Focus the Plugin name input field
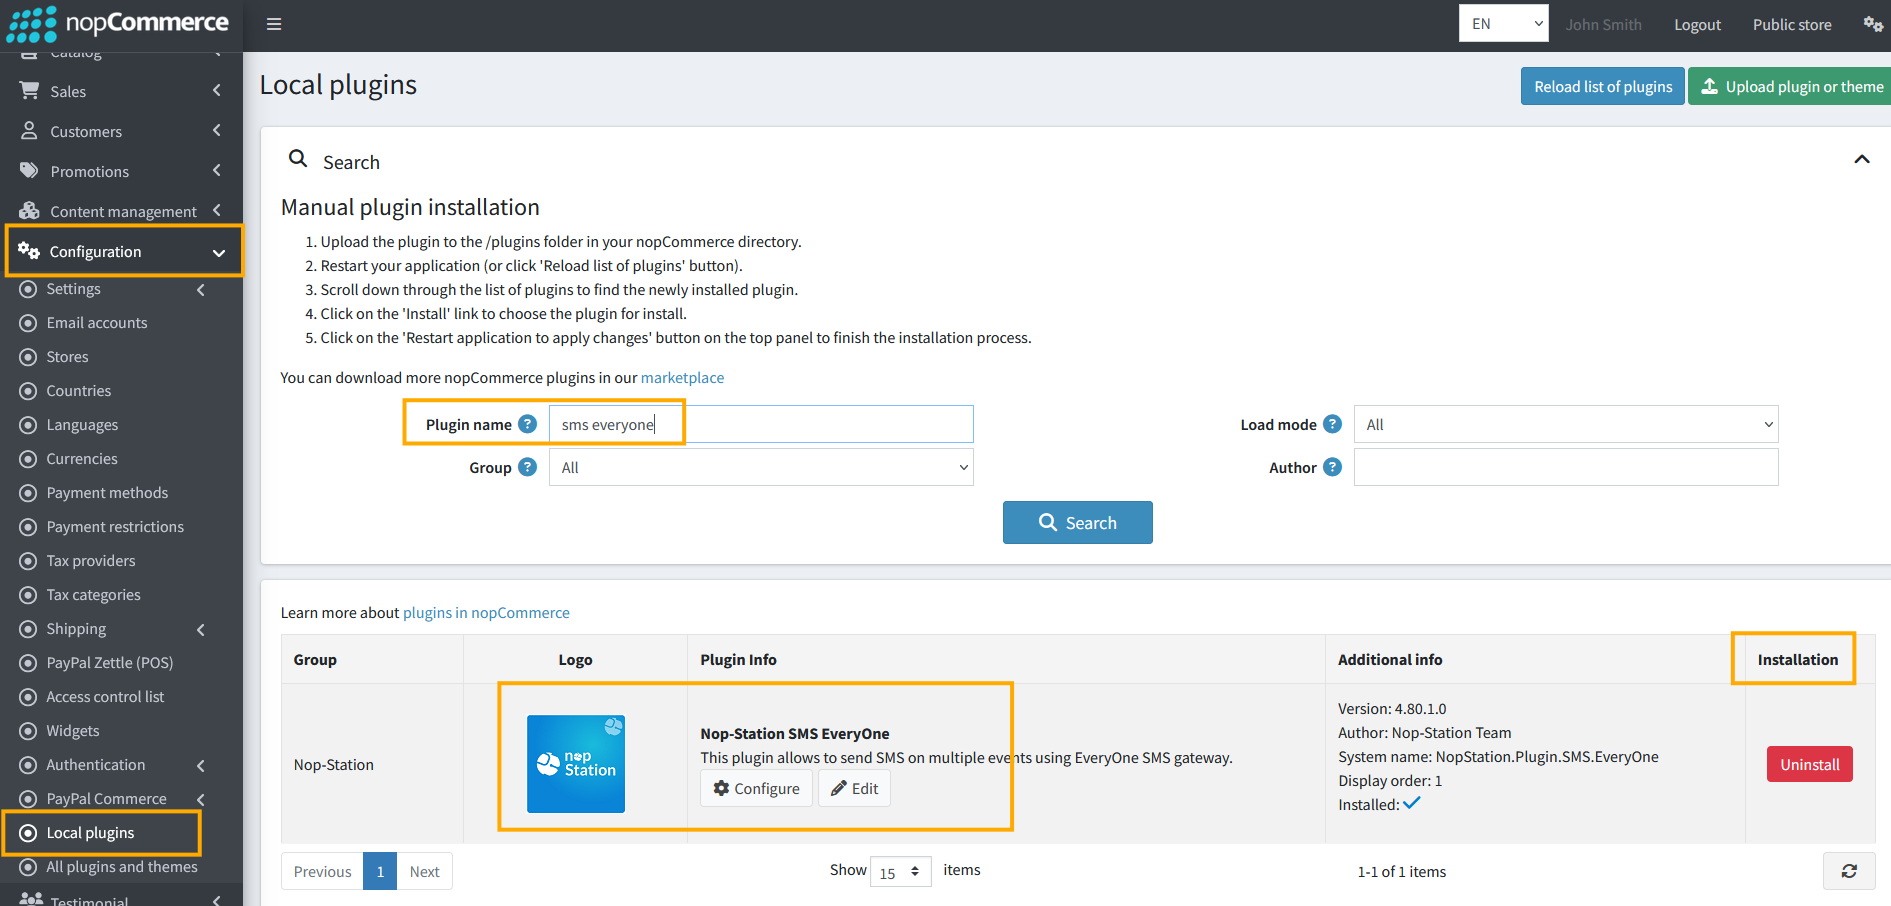The height and width of the screenshot is (906, 1891). tap(761, 424)
